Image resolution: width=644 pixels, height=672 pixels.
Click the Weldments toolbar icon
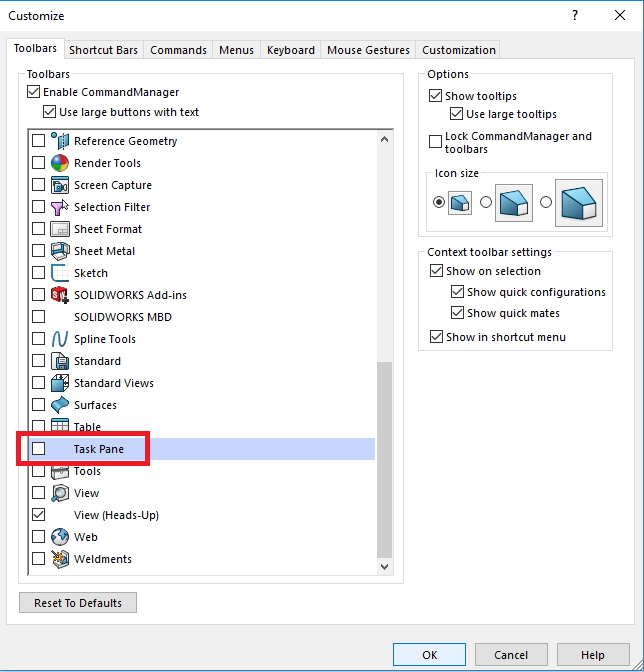click(59, 559)
